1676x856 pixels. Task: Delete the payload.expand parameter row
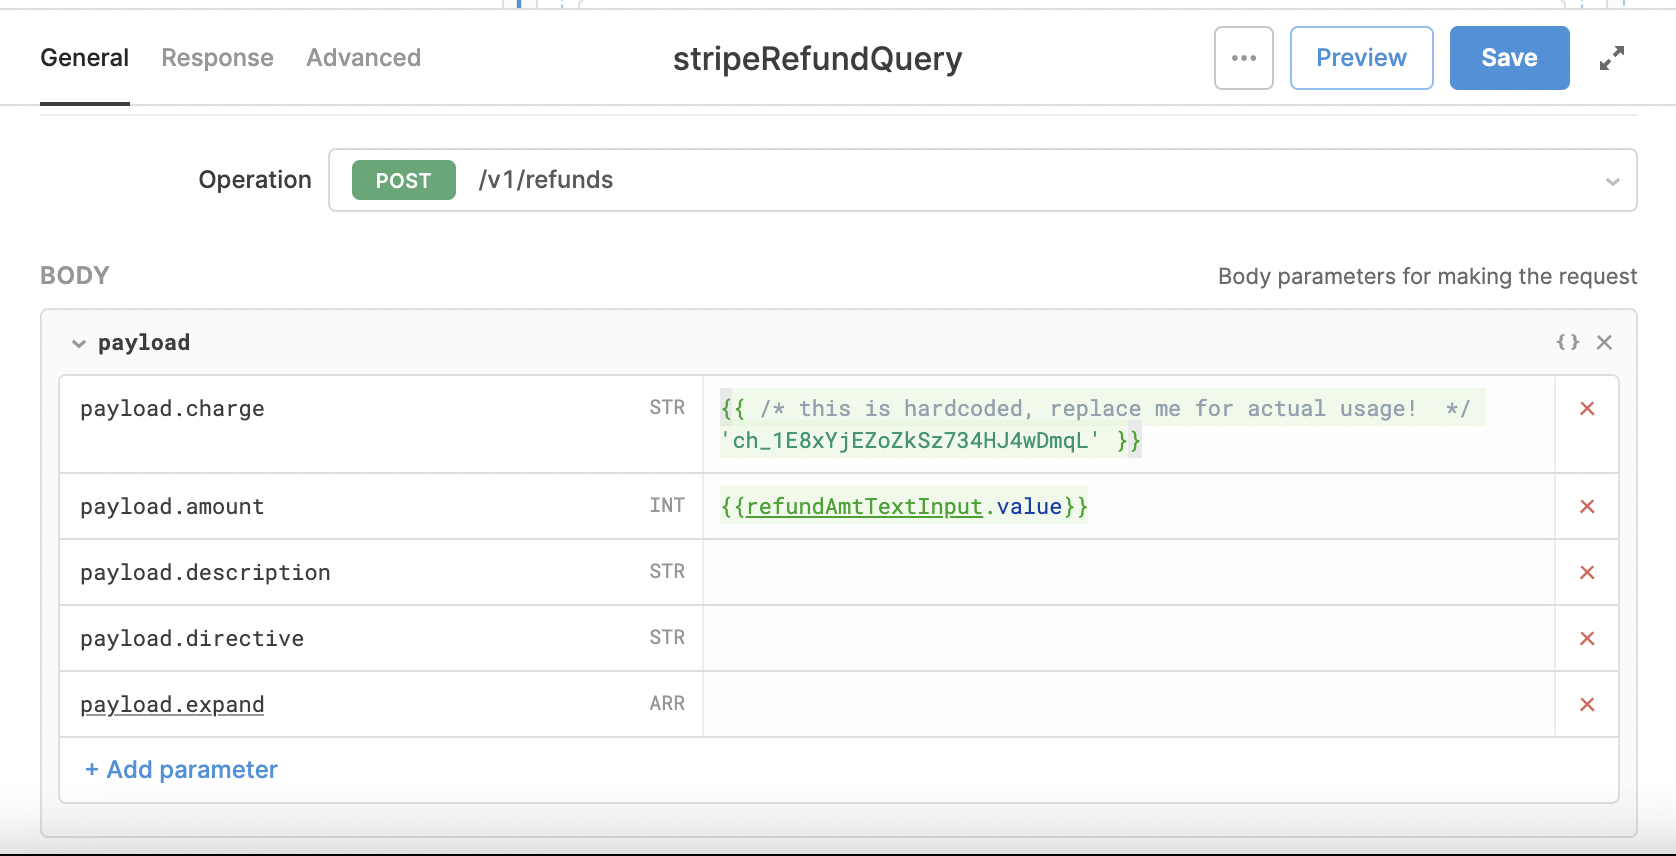pos(1586,704)
